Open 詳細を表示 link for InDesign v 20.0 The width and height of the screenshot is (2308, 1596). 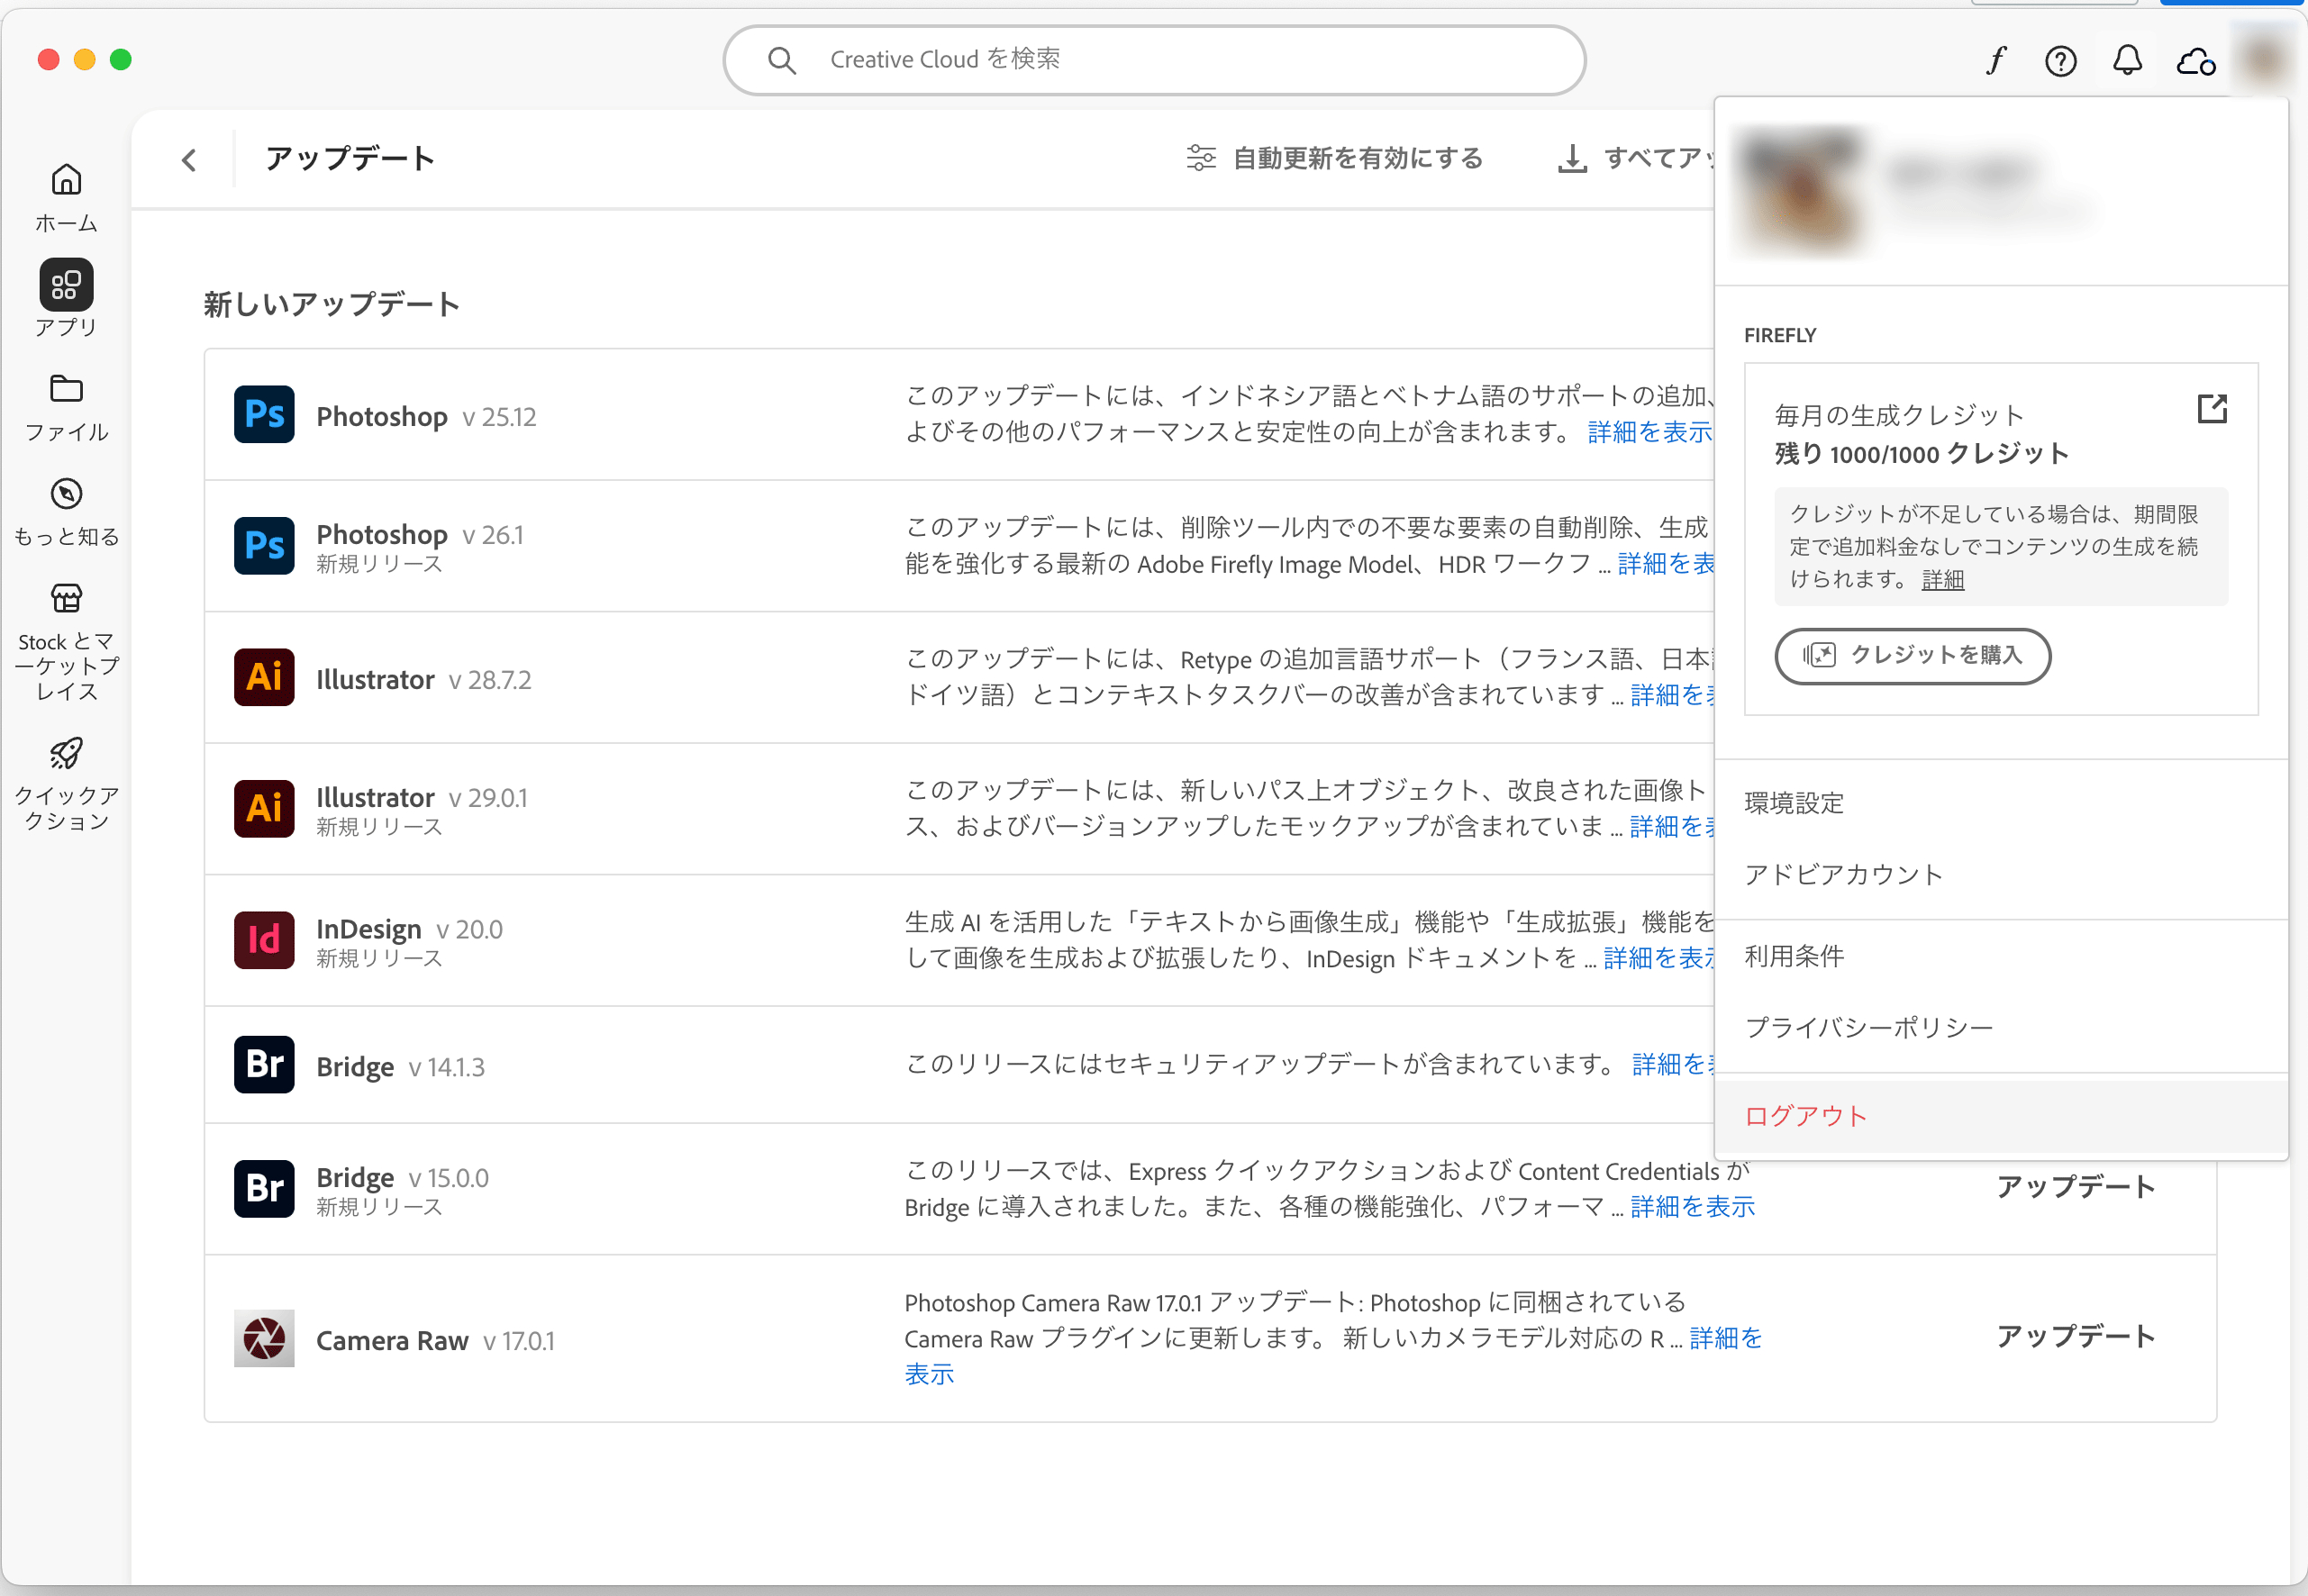pos(1660,958)
